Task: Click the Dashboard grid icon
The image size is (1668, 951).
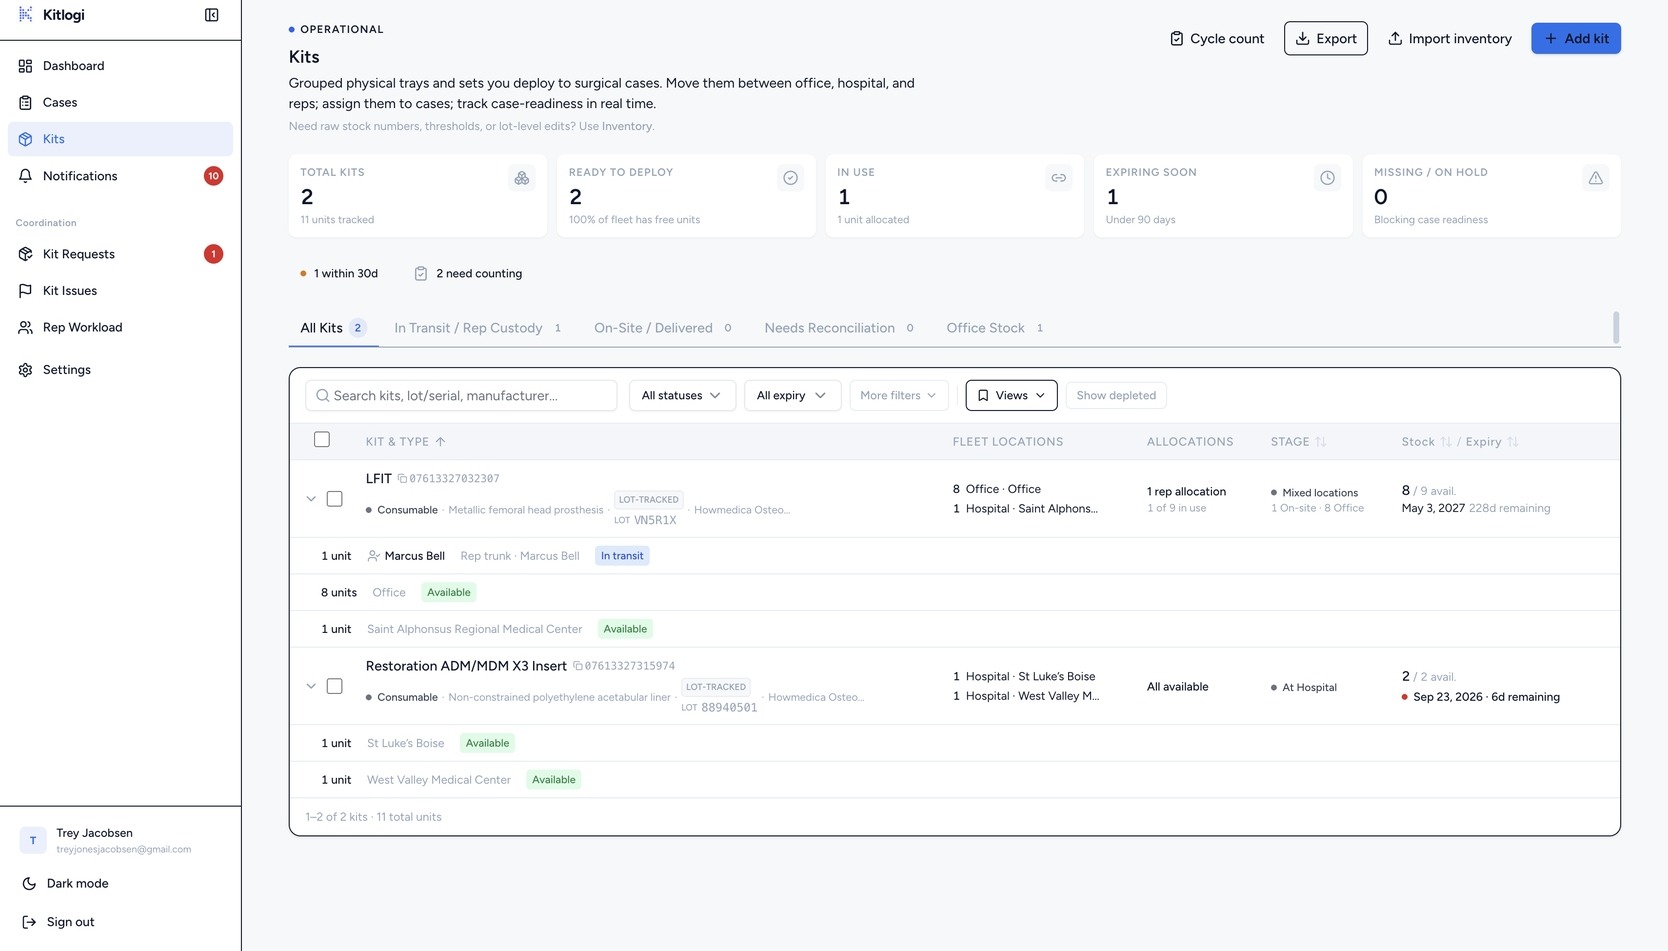Action: [x=26, y=66]
